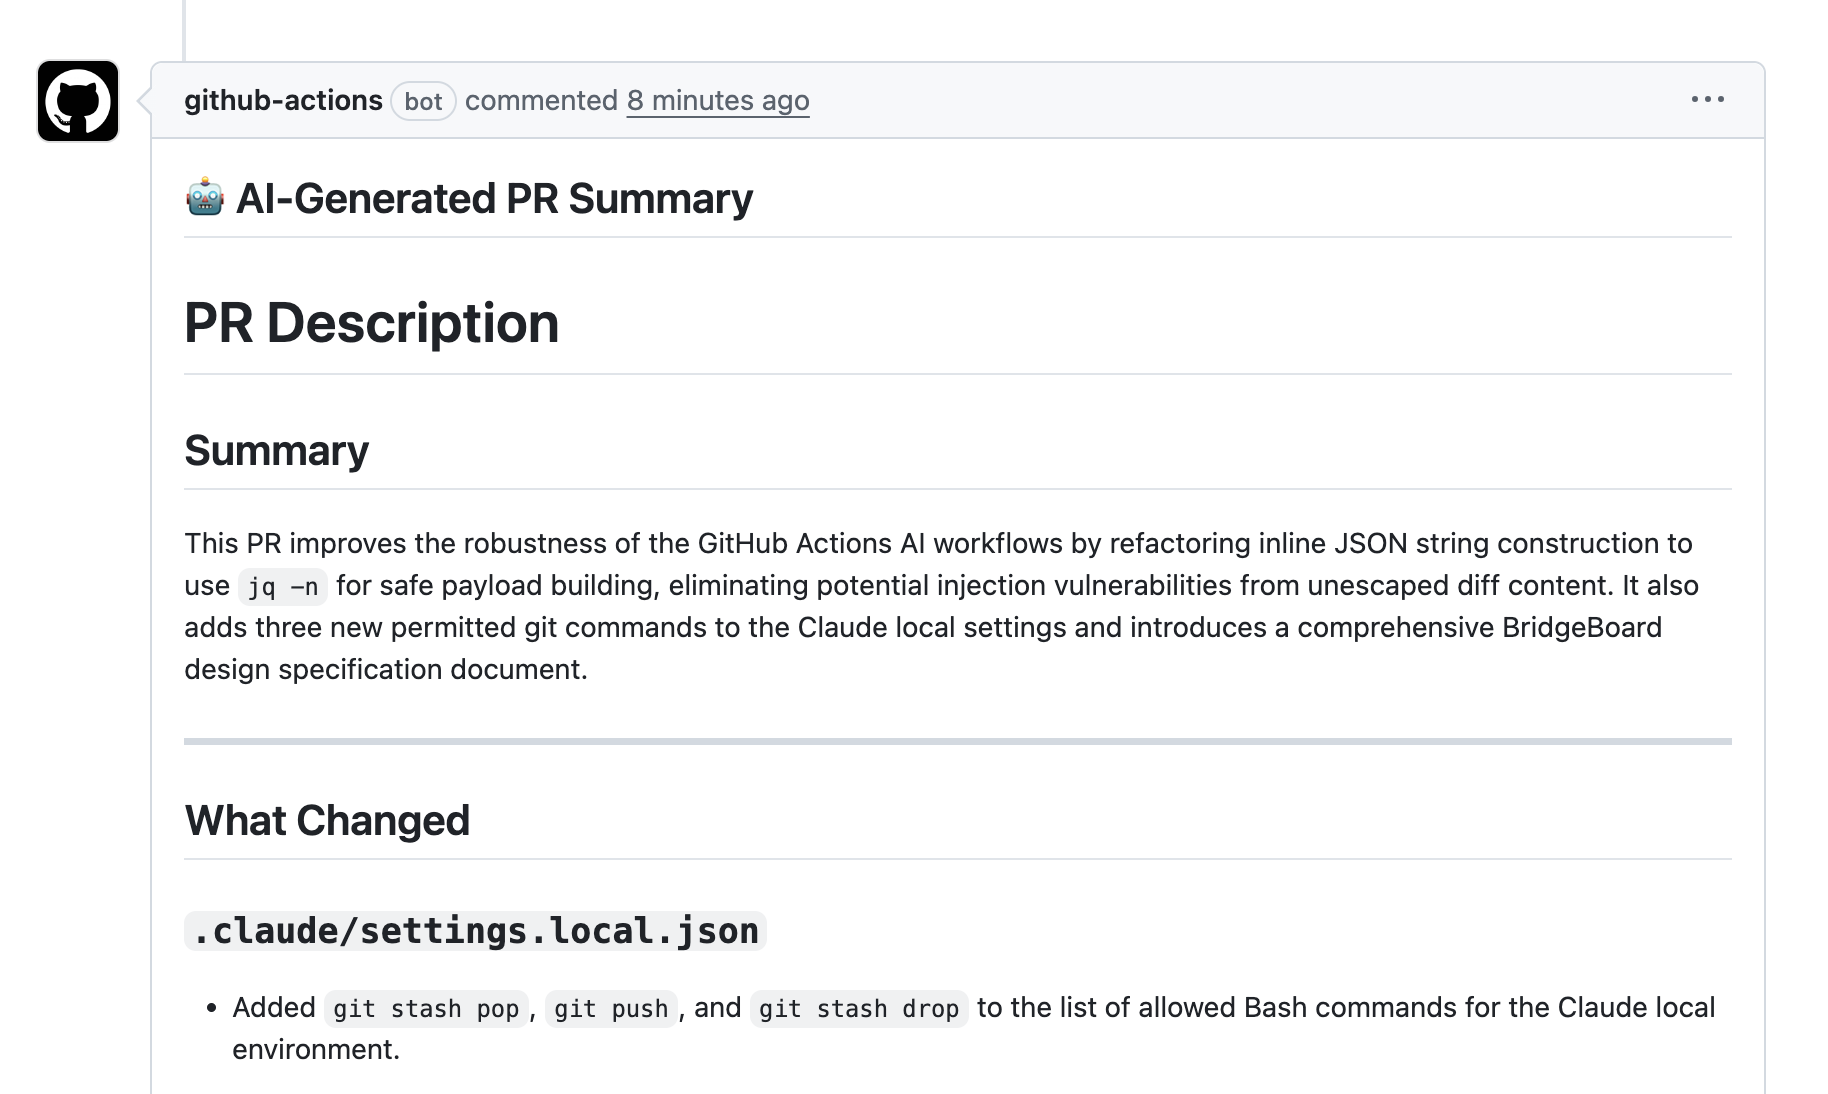1828x1094 pixels.
Task: Click the word commented in the comment header
Action: coord(541,101)
